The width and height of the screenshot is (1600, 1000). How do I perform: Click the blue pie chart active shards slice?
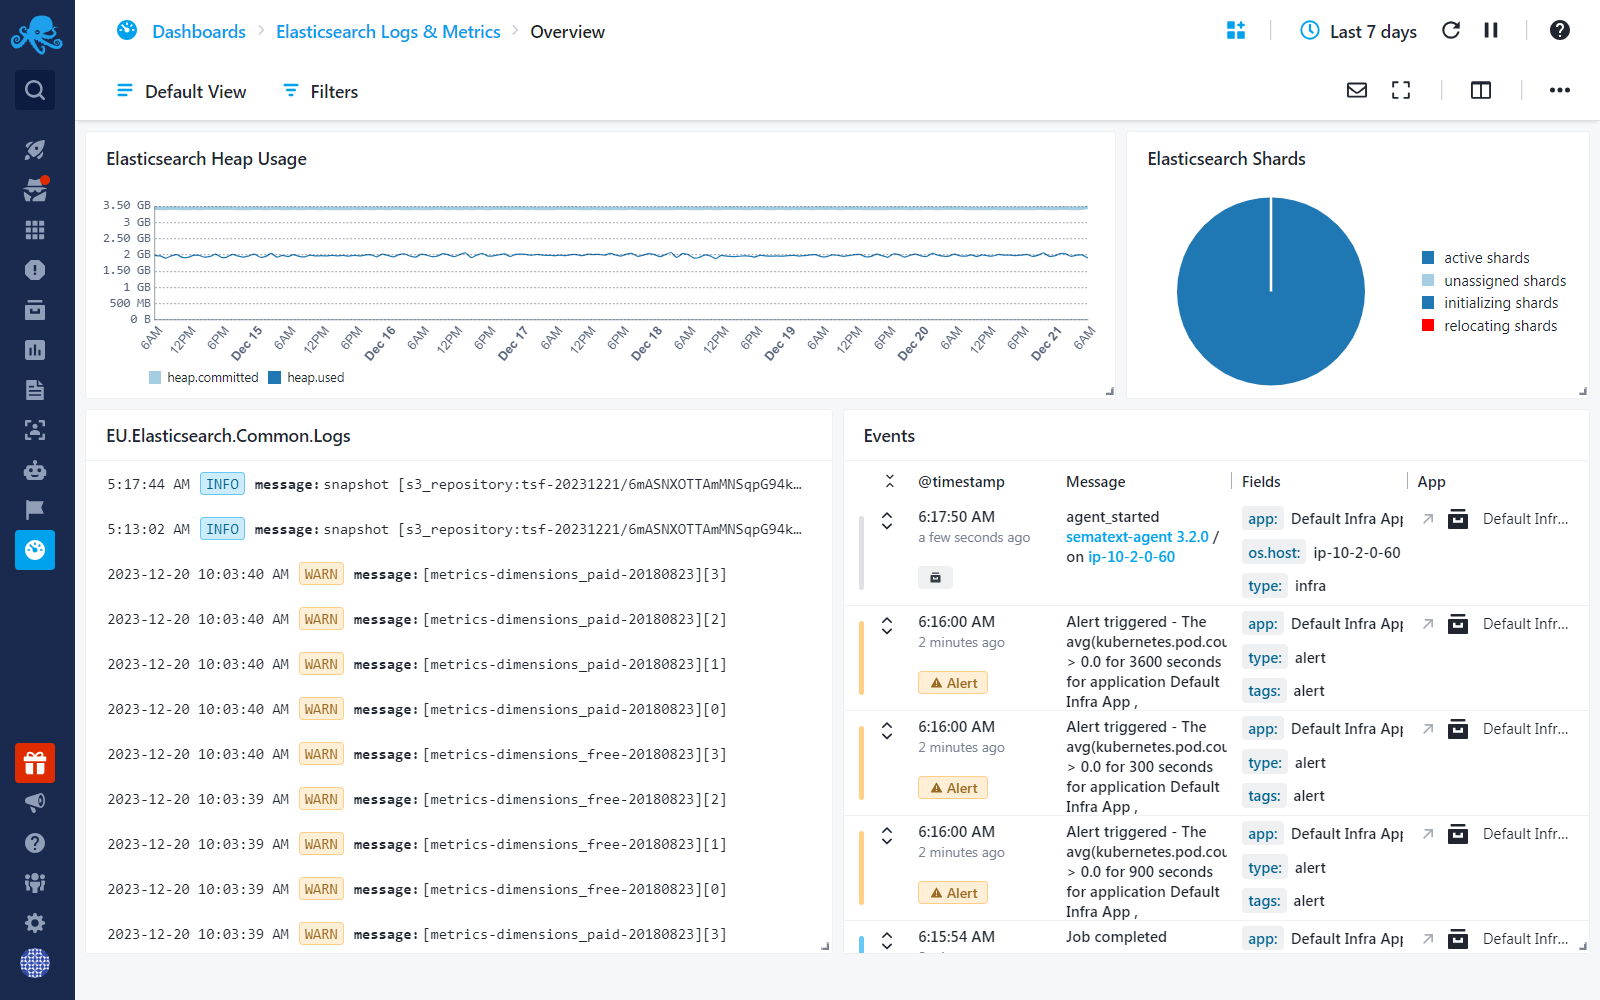point(1271,291)
